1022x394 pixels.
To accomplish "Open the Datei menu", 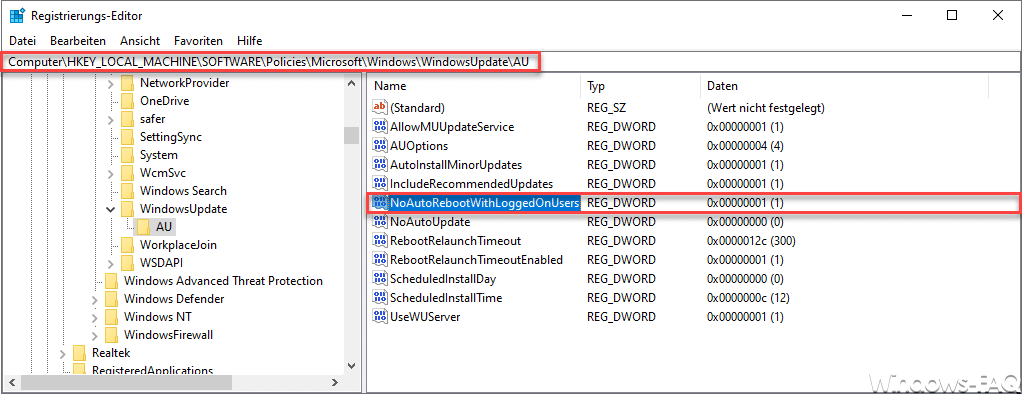I will point(23,40).
